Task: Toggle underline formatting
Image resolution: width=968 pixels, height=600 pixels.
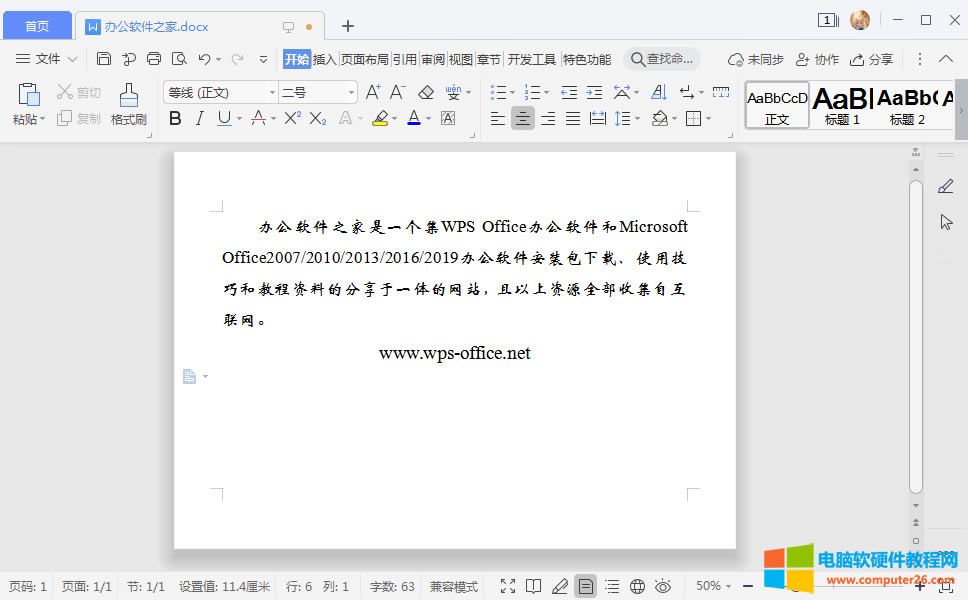Action: coord(224,118)
